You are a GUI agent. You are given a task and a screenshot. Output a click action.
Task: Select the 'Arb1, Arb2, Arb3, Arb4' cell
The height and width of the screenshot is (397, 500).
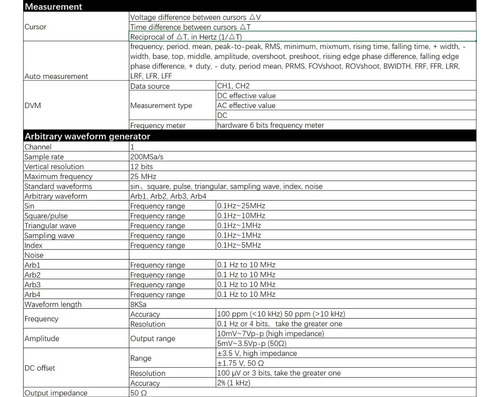point(303,196)
